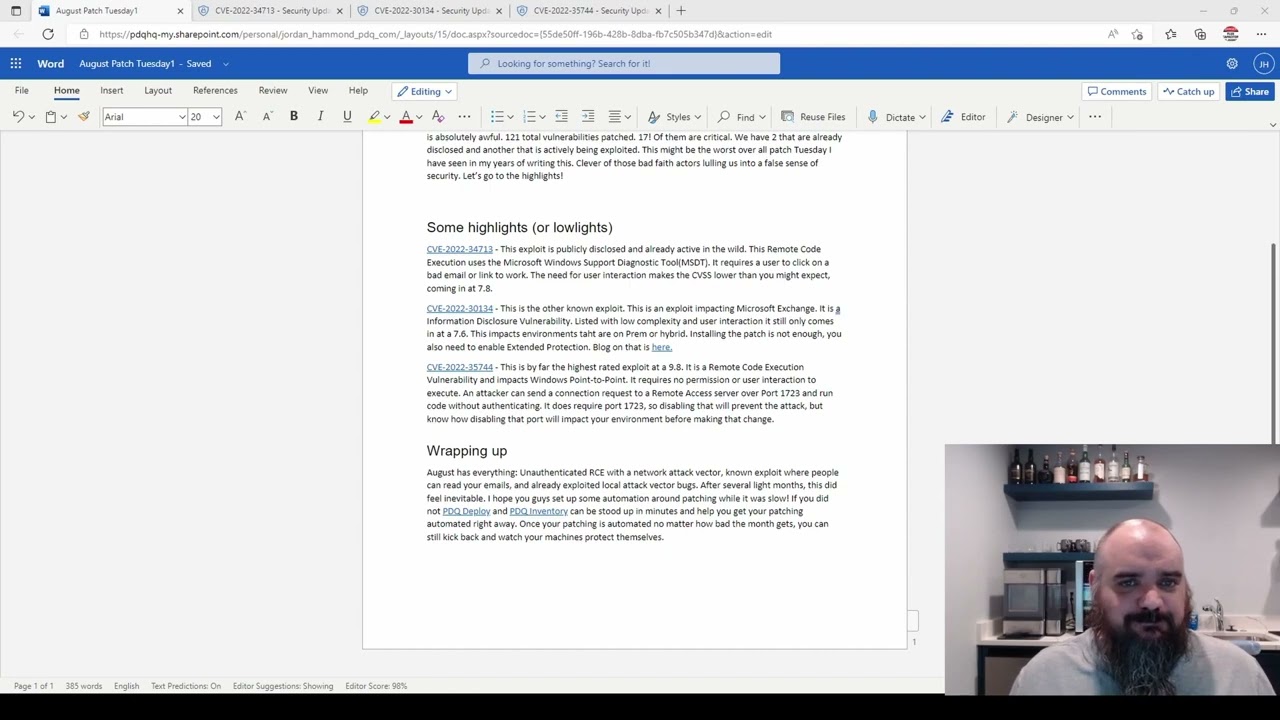The height and width of the screenshot is (720, 1280).
Task: Expand the Editing mode dropdown
Action: coord(424,91)
